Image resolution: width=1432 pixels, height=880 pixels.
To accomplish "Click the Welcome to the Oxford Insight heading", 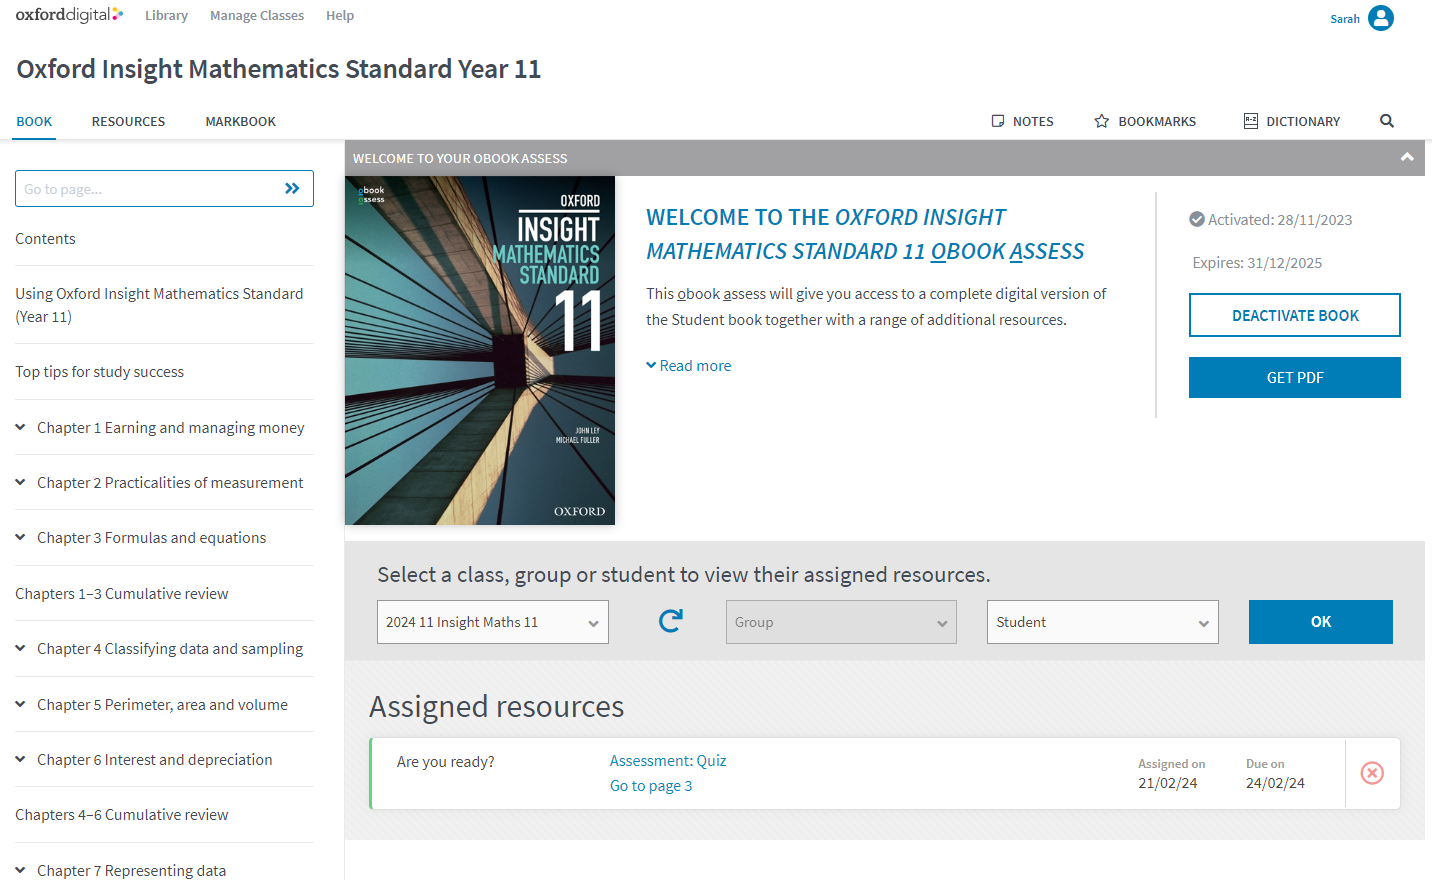I will pos(865,234).
